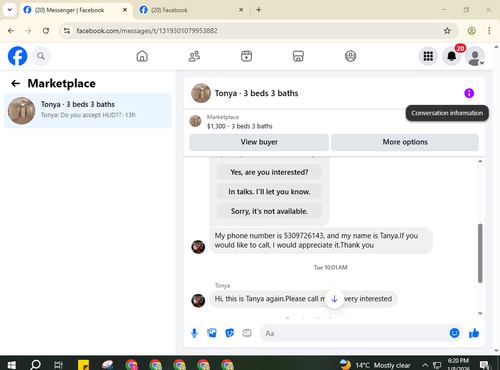This screenshot has height=370, width=500.
Task: Go to the Facebook Home icon
Action: [142, 56]
